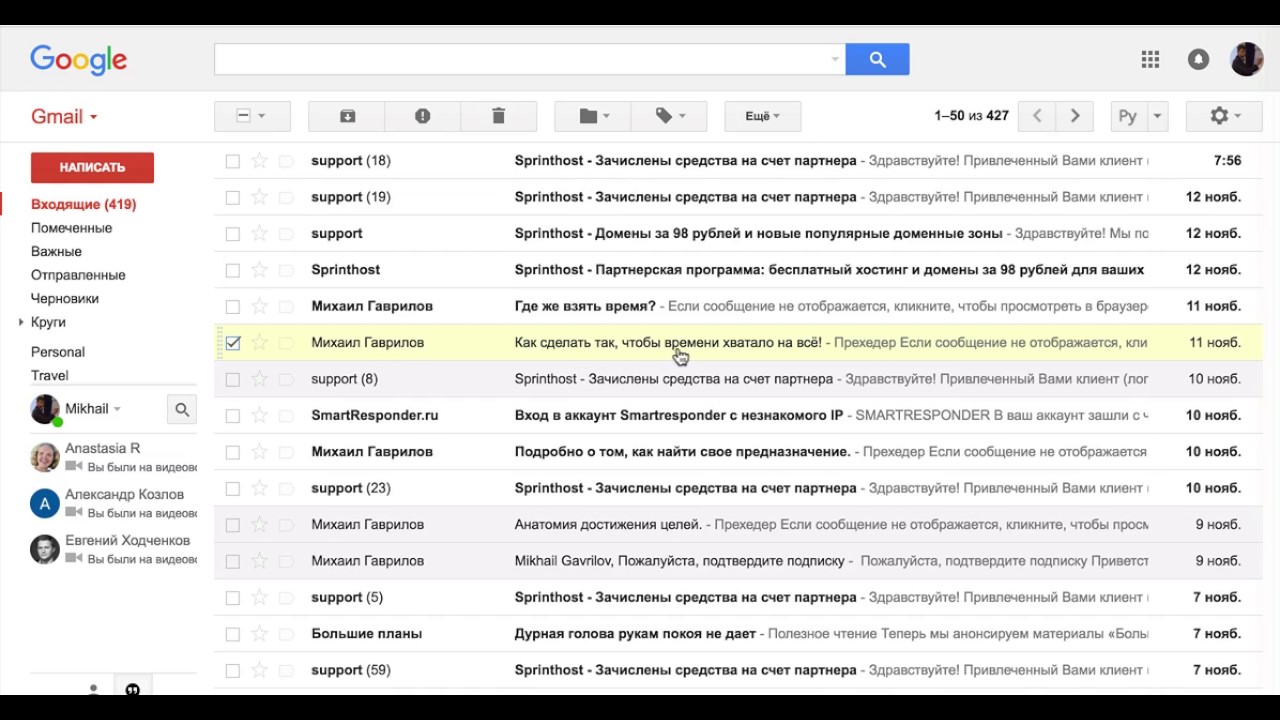Go to the next page of messages
The height and width of the screenshot is (720, 1280).
coord(1075,116)
